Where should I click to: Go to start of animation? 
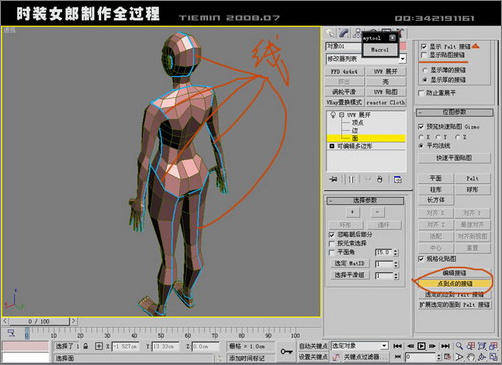397,346
